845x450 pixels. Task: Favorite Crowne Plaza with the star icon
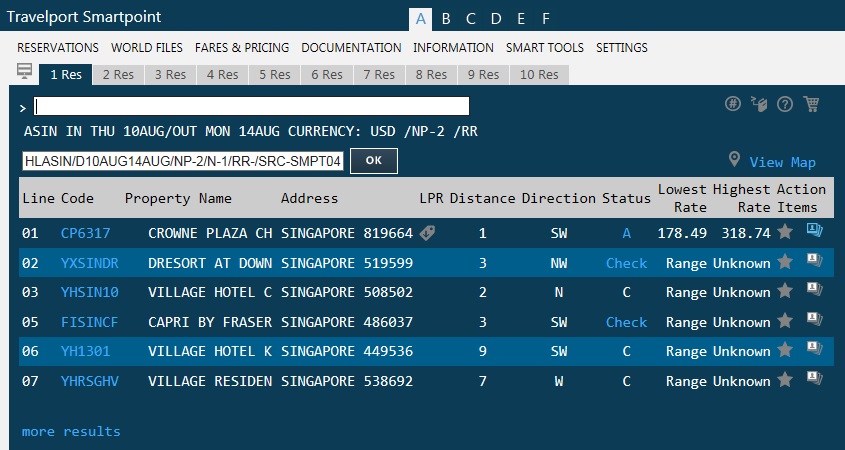785,232
